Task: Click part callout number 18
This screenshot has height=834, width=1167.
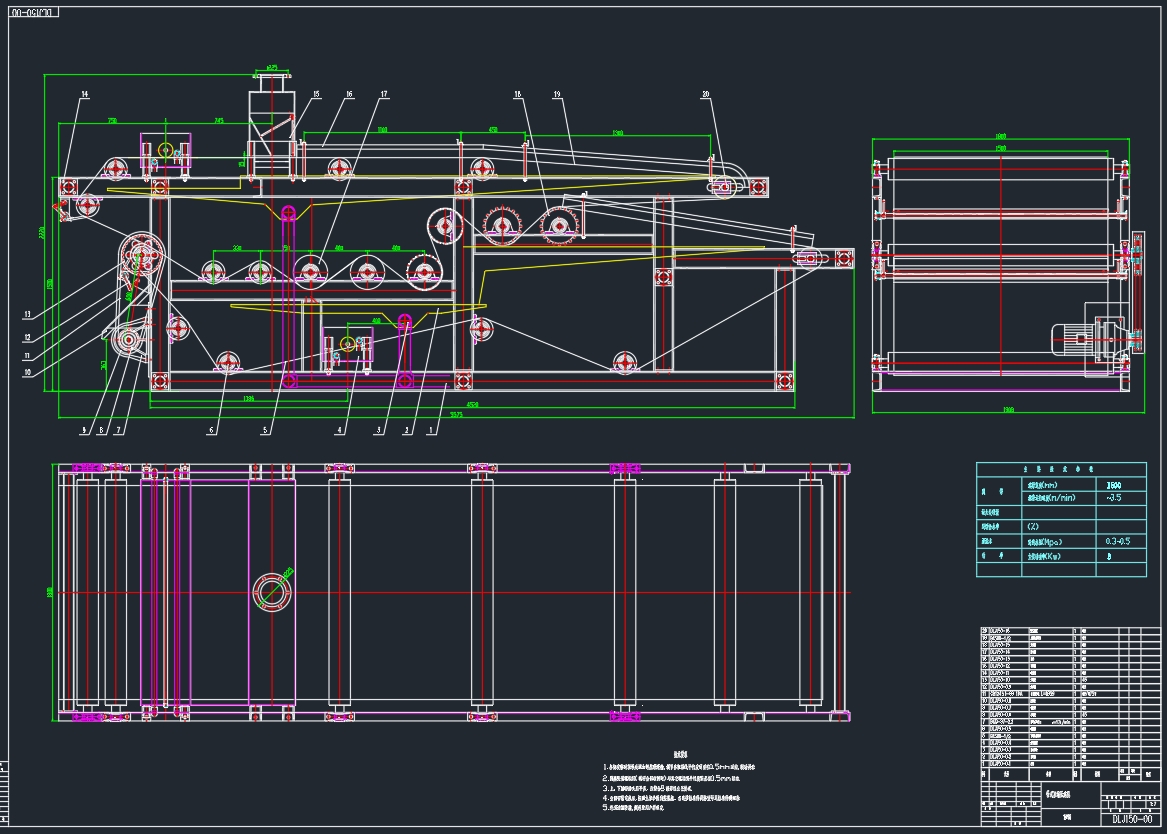Action: 517,94
